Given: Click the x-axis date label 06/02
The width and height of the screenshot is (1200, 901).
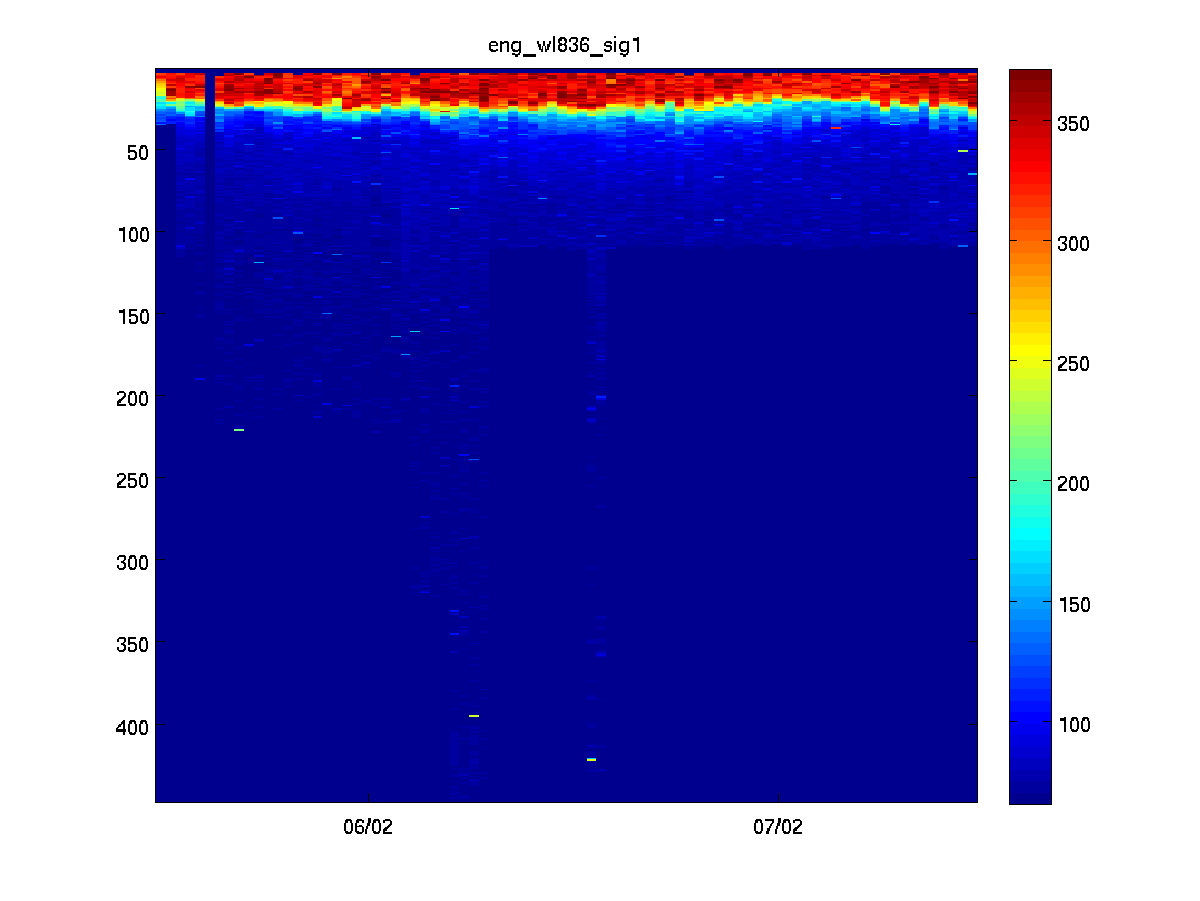Looking at the screenshot, I should (369, 828).
